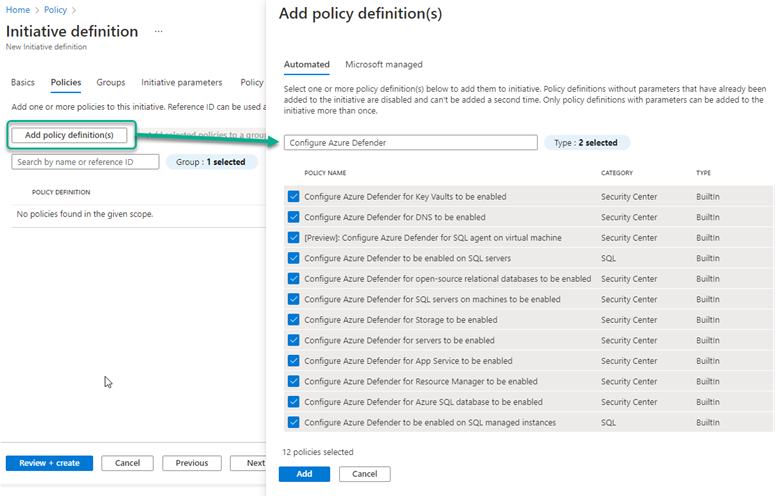Toggle checkbox for Azure Defender for servers
This screenshot has height=496, width=776.
coord(294,341)
